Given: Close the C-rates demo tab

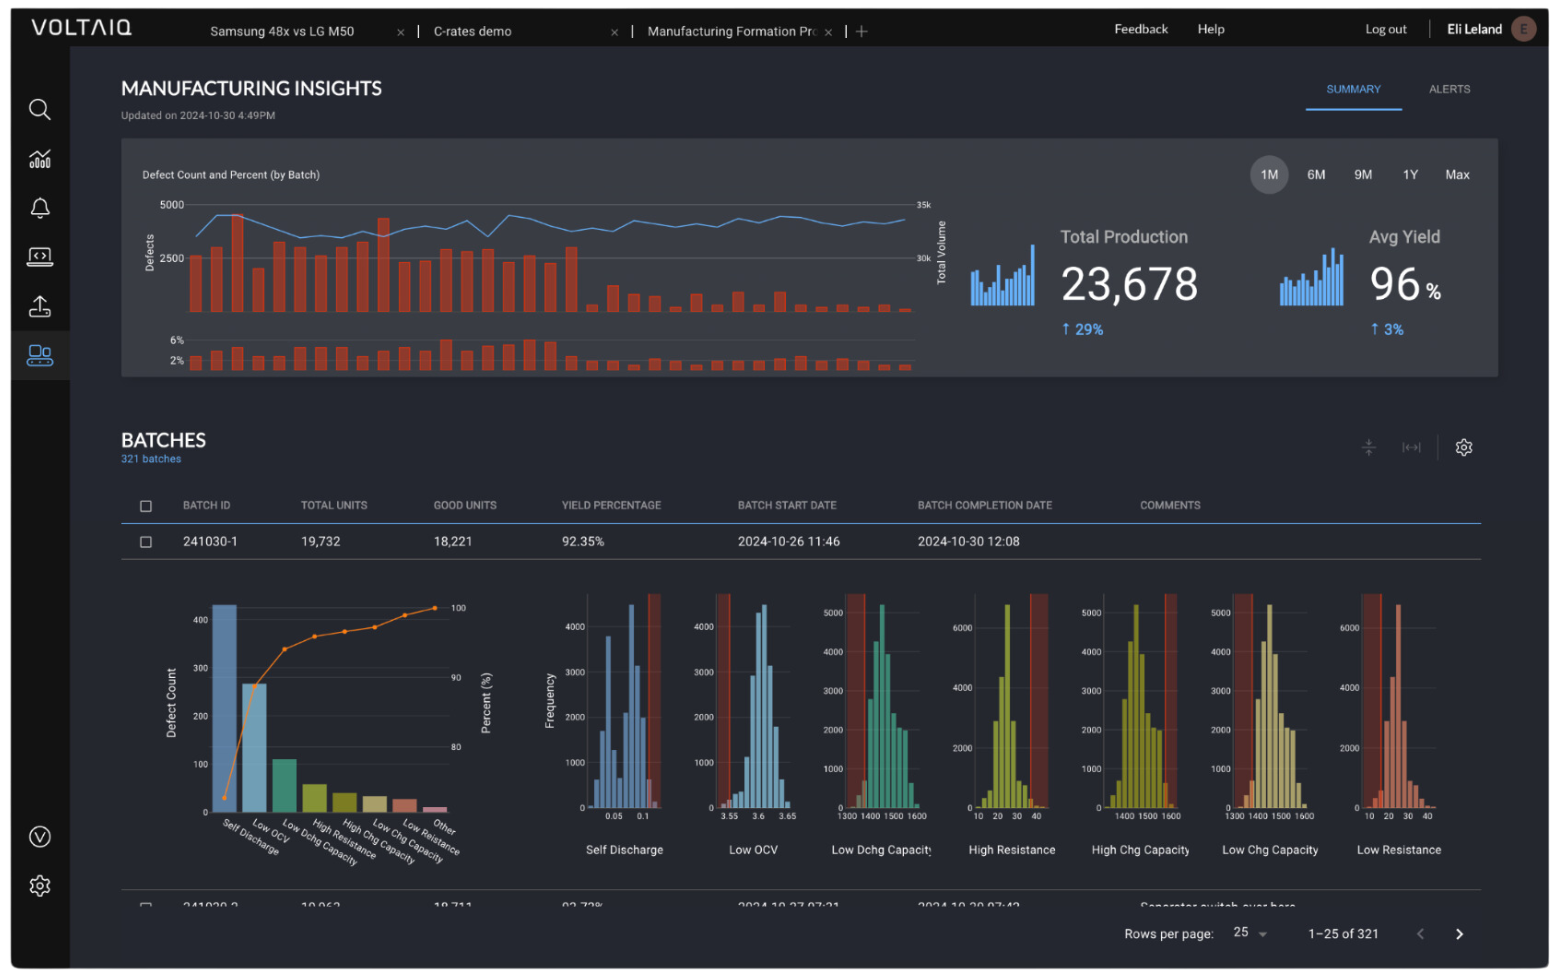Looking at the screenshot, I should [614, 32].
